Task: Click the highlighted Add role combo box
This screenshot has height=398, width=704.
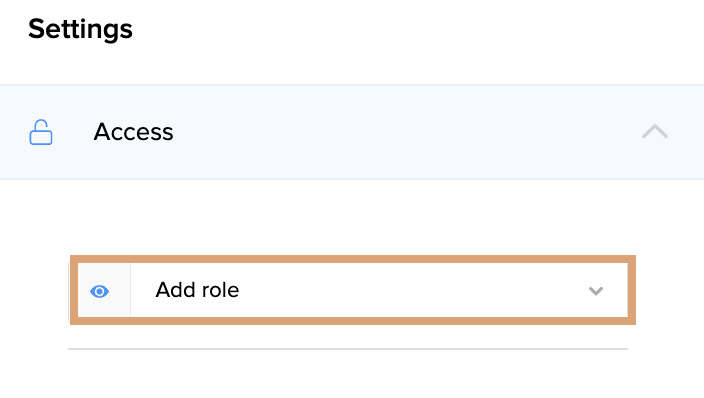Action: 352,290
